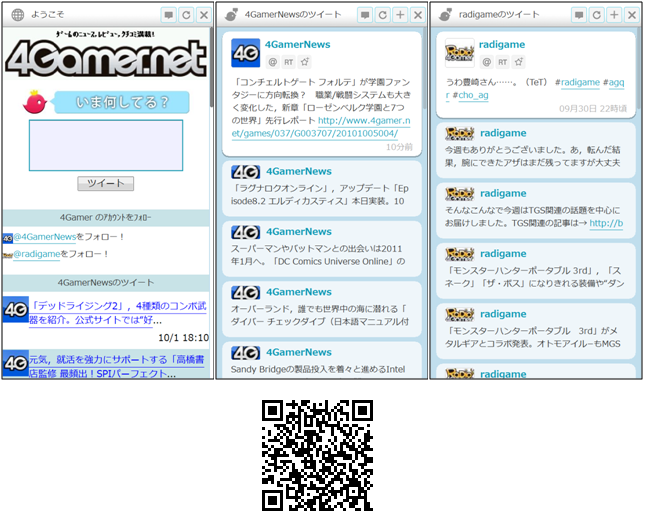Click #cho_ag hashtag link
The image size is (645, 520).
pyautogui.click(x=473, y=95)
